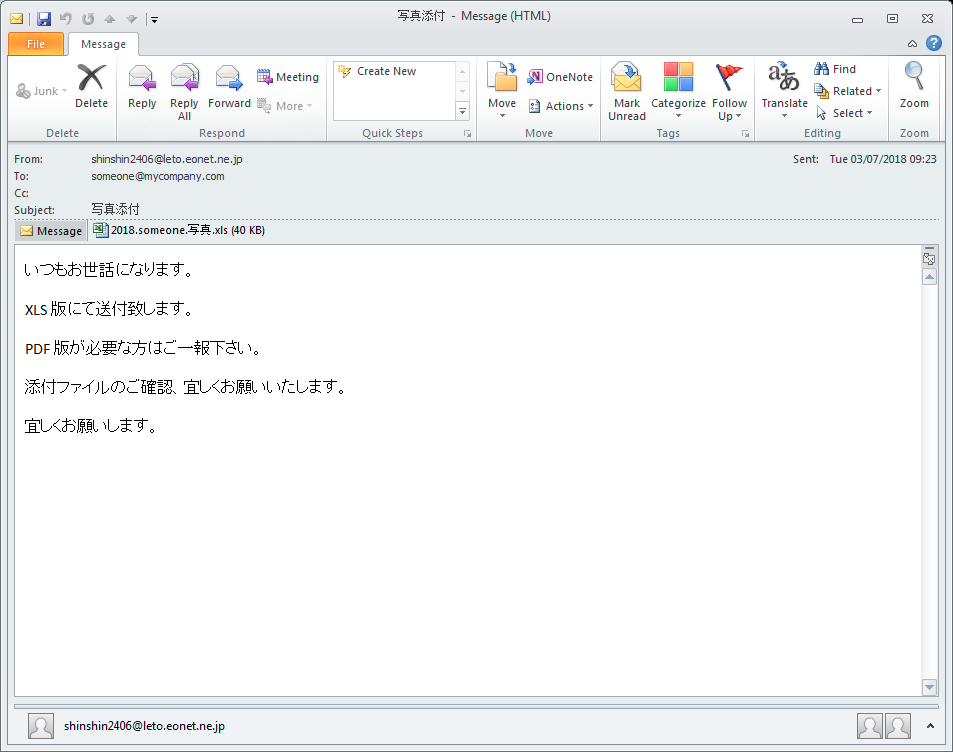Screen dimensions: 953x752
Task: Expand the Quick Steps gallery
Action: (x=463, y=111)
